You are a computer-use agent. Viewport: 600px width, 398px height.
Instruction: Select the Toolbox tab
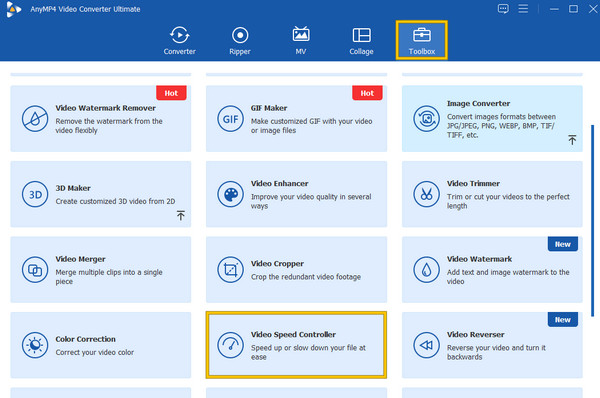click(x=422, y=41)
